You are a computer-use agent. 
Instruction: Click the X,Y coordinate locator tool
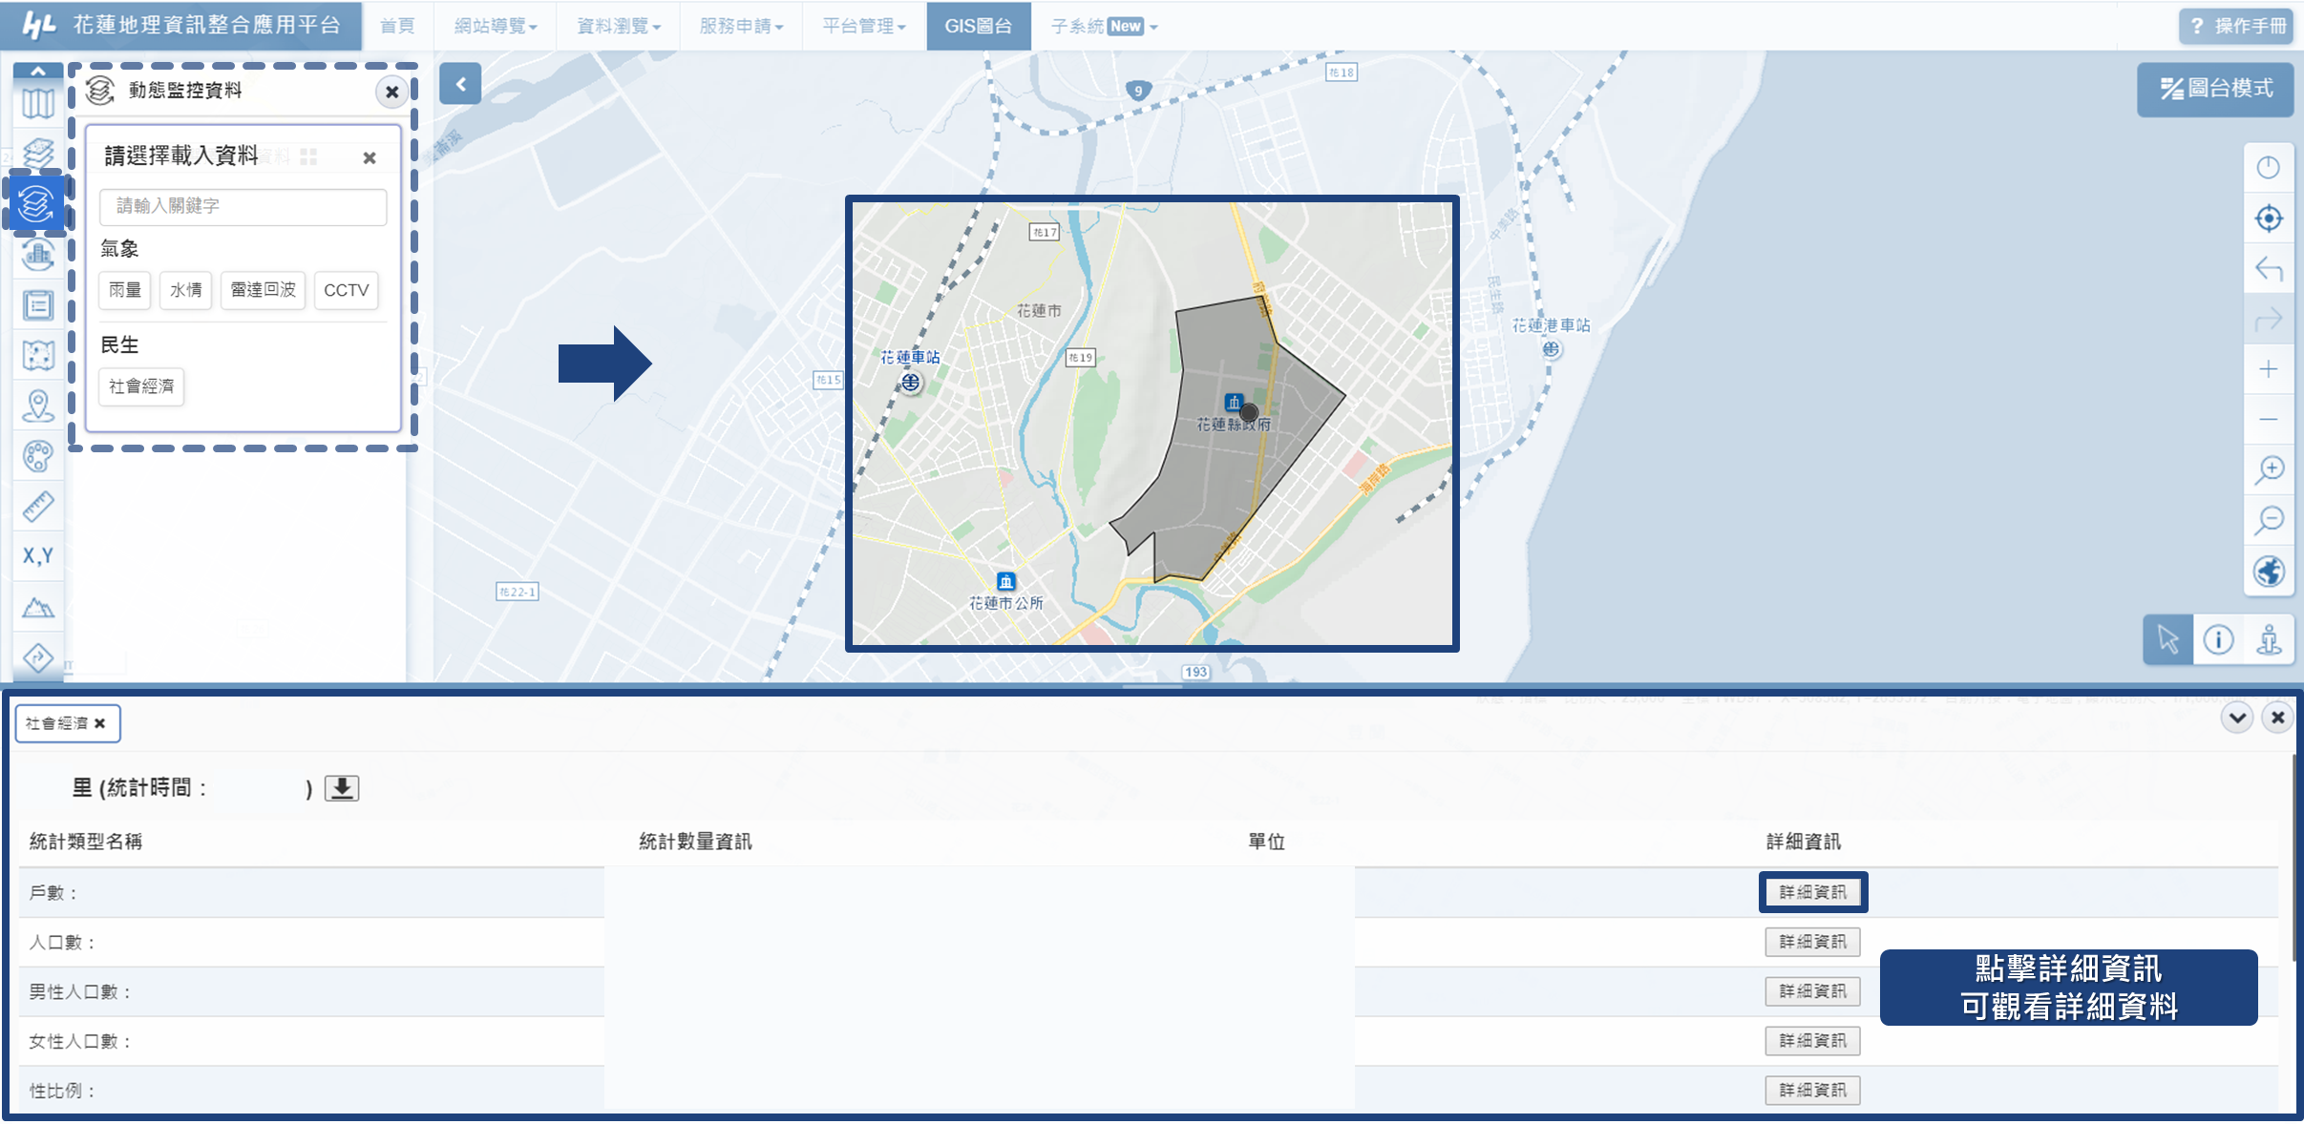pyautogui.click(x=37, y=556)
